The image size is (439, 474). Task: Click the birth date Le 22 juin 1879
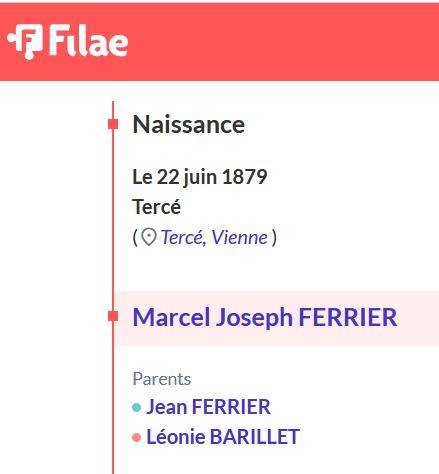pos(200,177)
